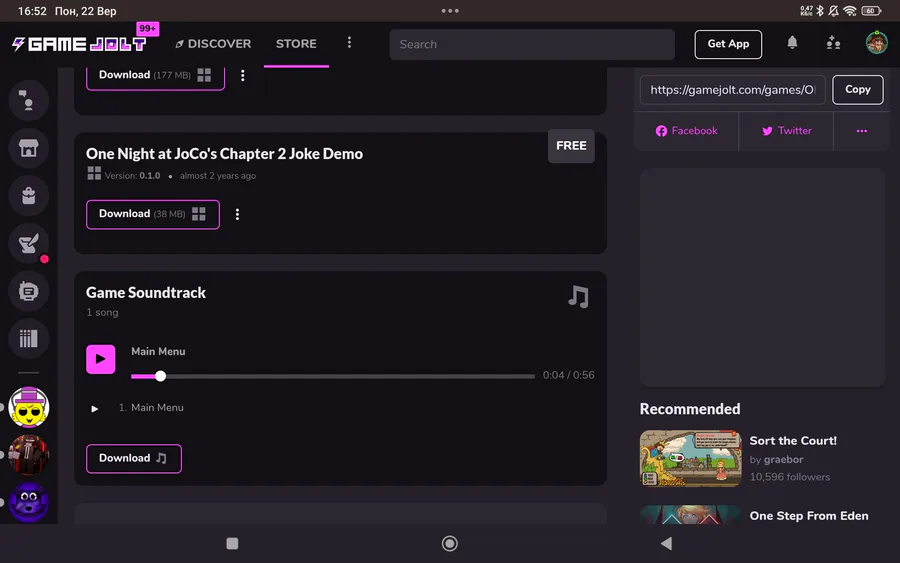
Task: Open the sidebar chat icon
Action: click(28, 100)
